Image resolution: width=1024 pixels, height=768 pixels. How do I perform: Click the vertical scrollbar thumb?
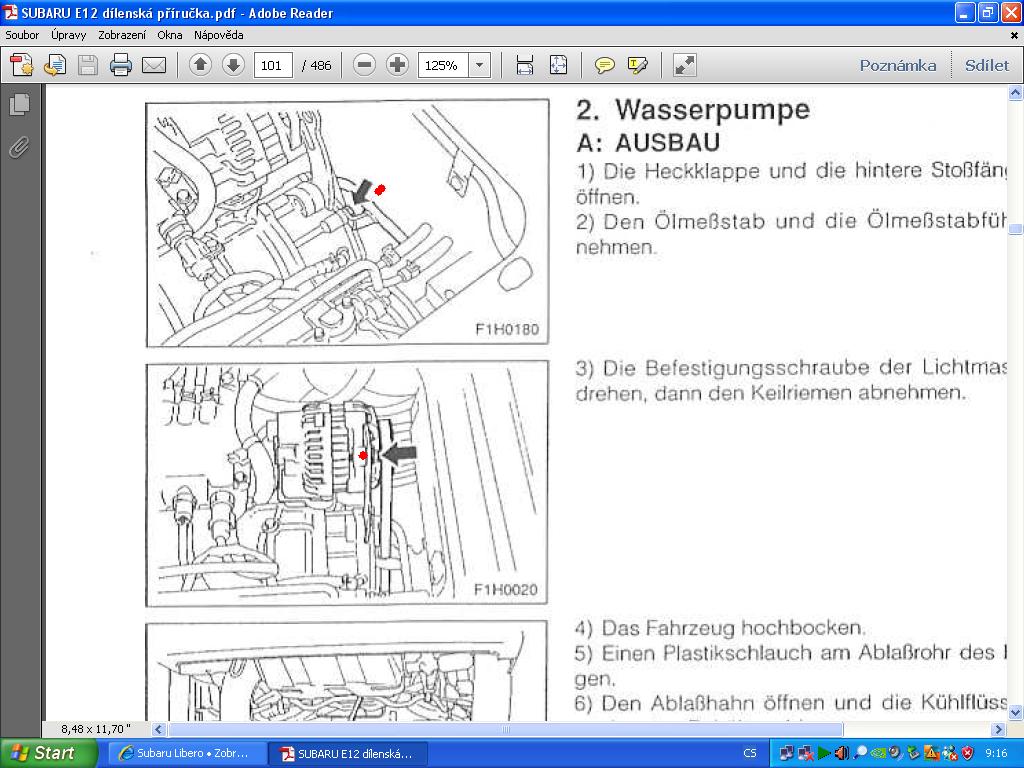click(x=1016, y=229)
